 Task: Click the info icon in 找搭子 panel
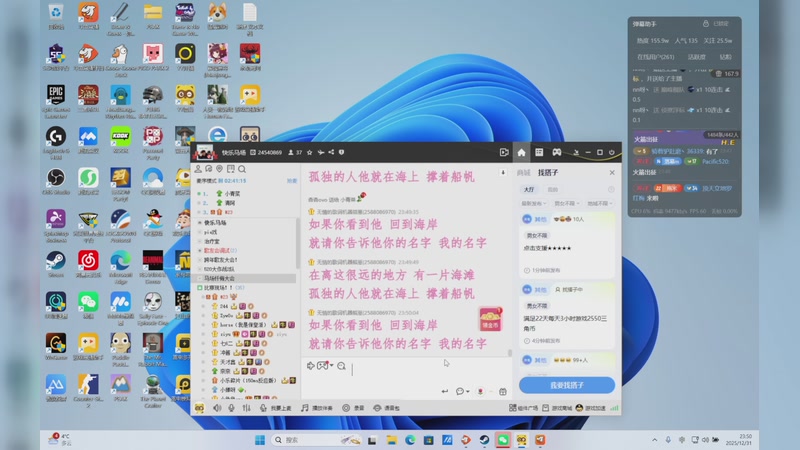[x=611, y=189]
